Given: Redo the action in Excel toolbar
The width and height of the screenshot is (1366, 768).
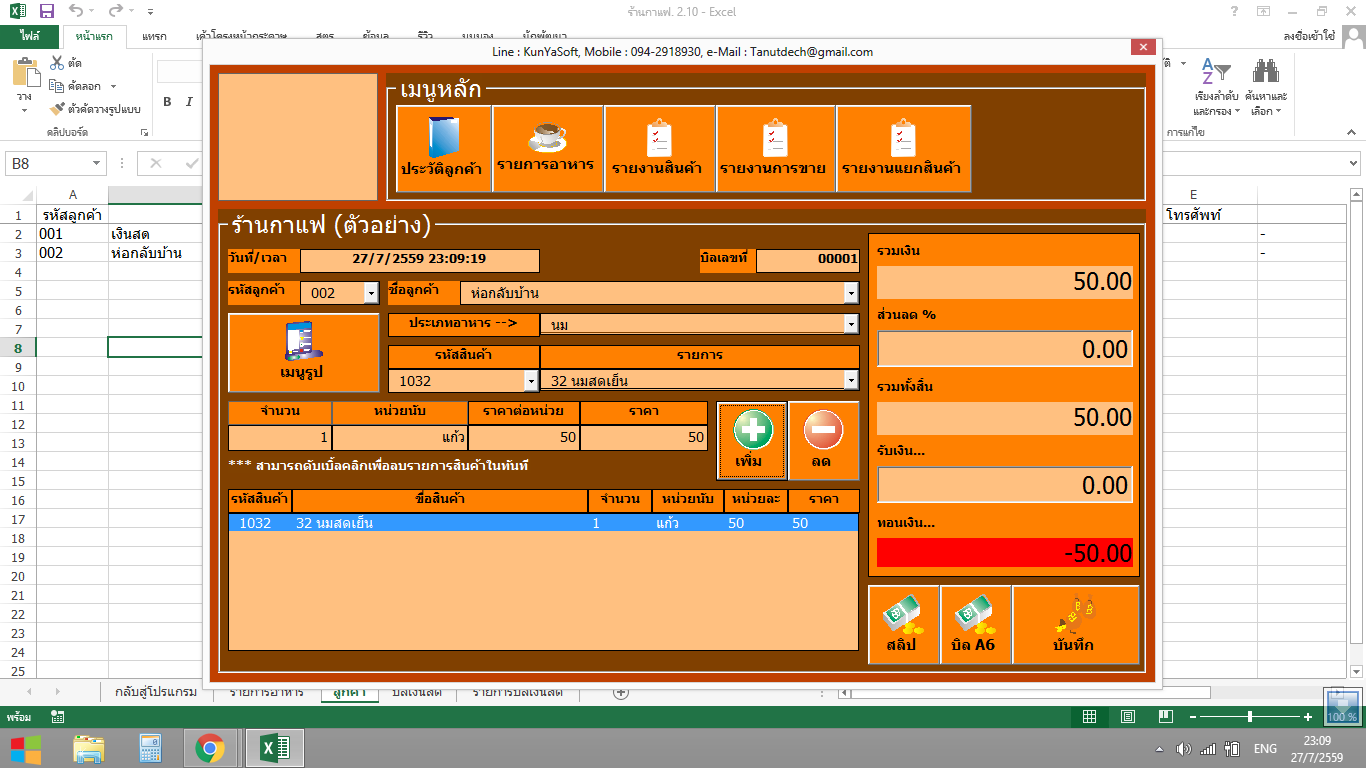Looking at the screenshot, I should coord(115,11).
